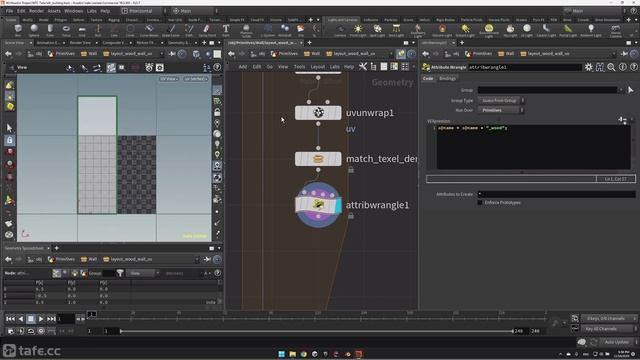Toggle the attribwrangle1 display flag
The width and height of the screenshot is (640, 360).
click(x=338, y=205)
